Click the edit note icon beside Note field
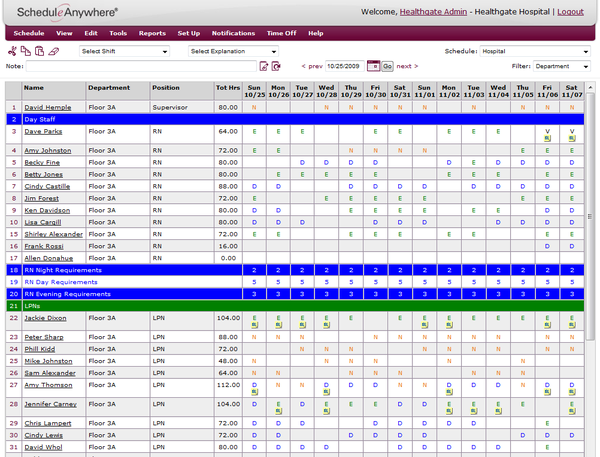Viewport: 600px width, 457px height. [x=263, y=66]
